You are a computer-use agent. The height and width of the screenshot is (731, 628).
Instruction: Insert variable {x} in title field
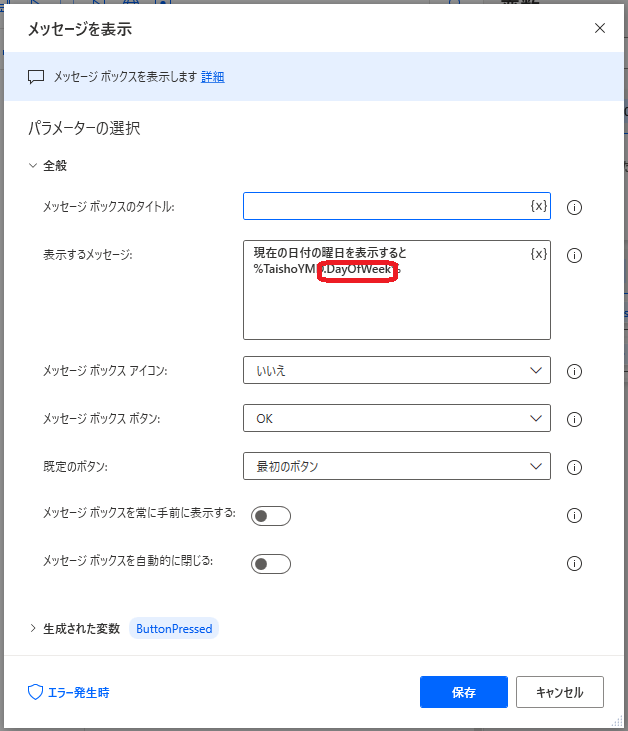click(x=538, y=206)
